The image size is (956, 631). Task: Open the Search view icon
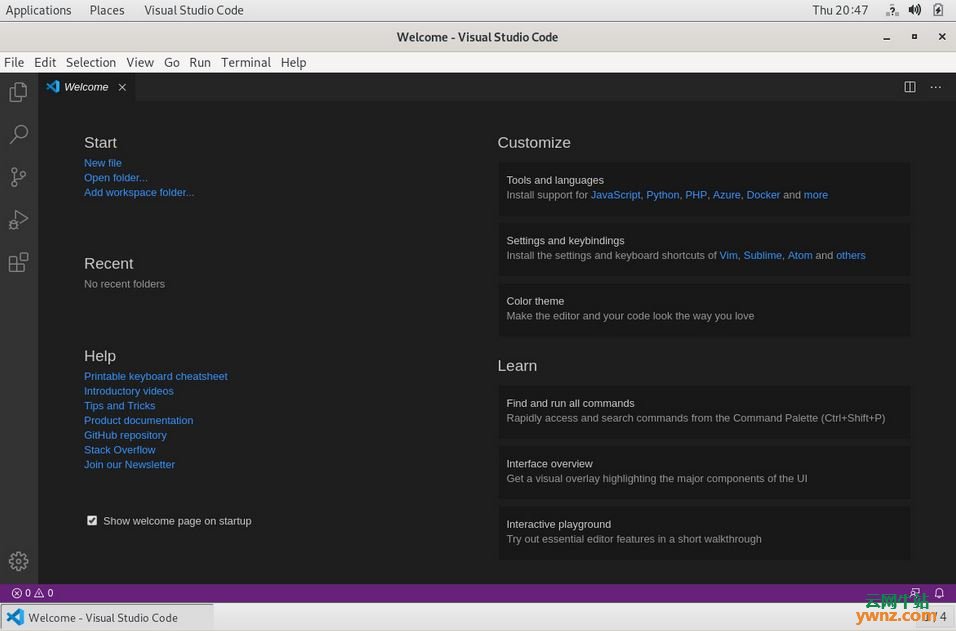[x=18, y=134]
